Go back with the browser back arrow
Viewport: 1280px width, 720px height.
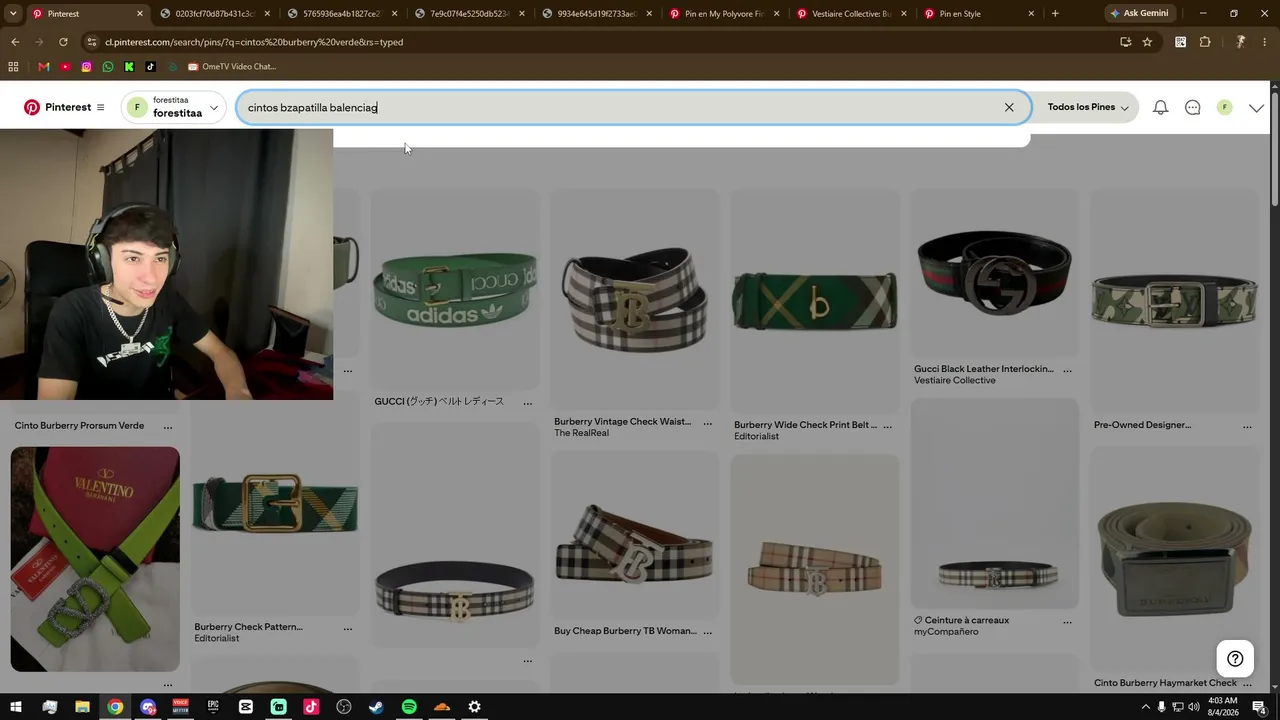click(x=15, y=42)
